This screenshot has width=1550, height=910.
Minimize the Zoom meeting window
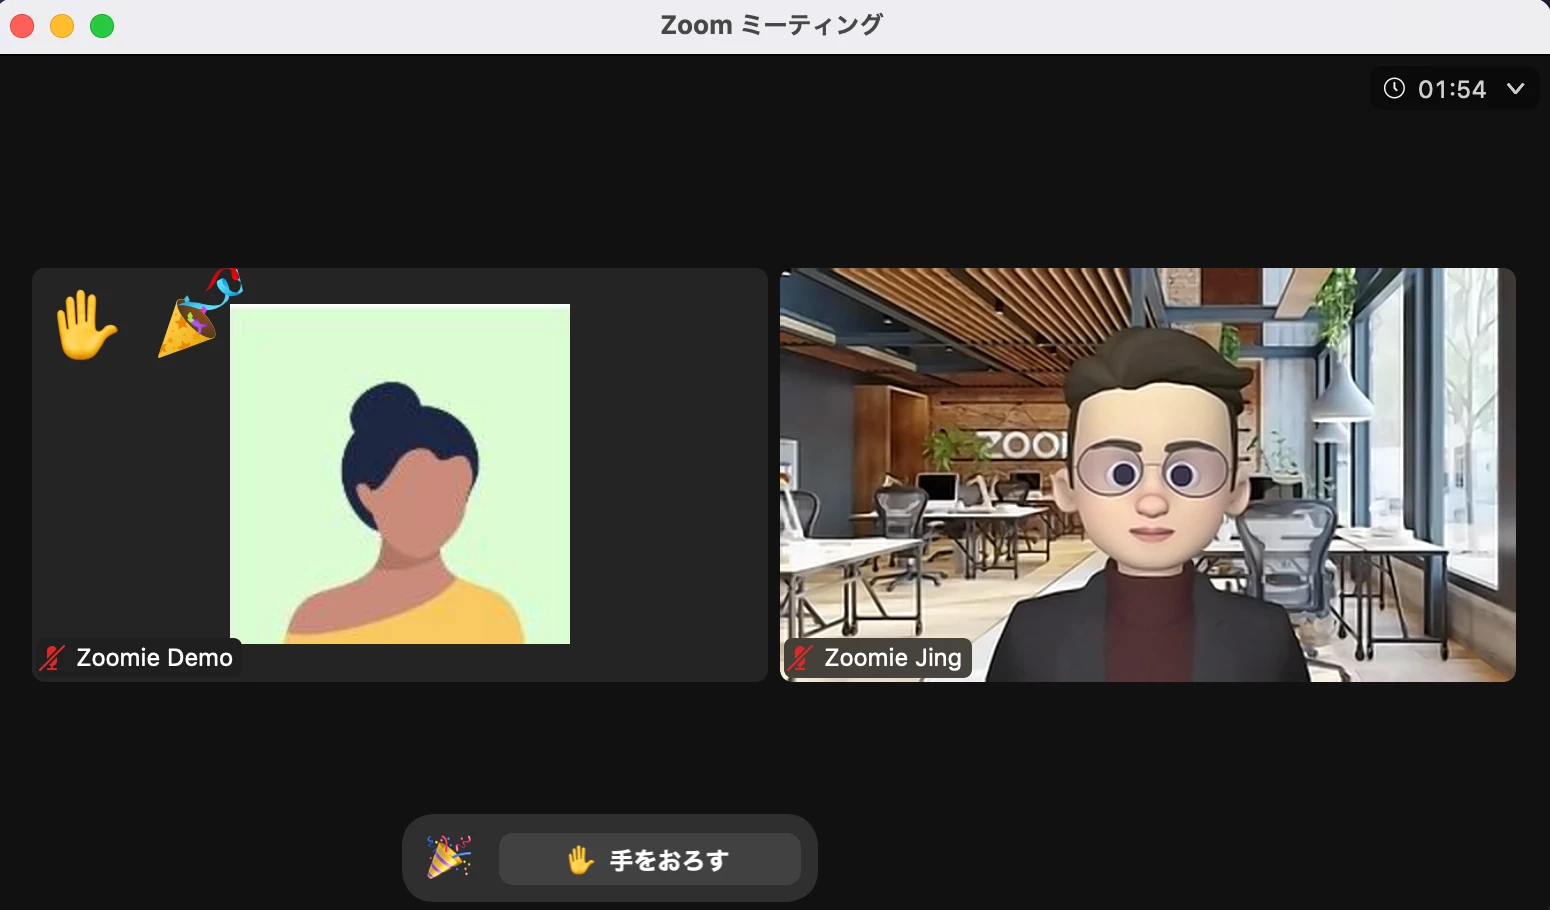(x=62, y=26)
